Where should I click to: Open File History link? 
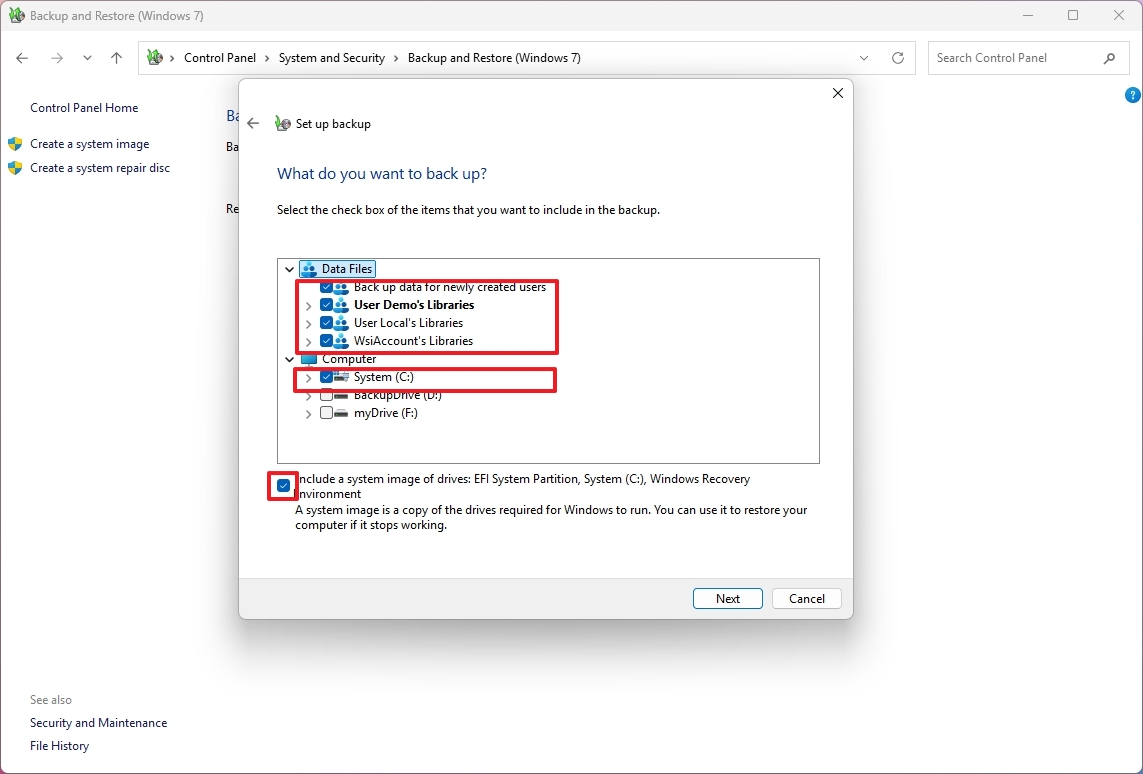pyautogui.click(x=59, y=746)
